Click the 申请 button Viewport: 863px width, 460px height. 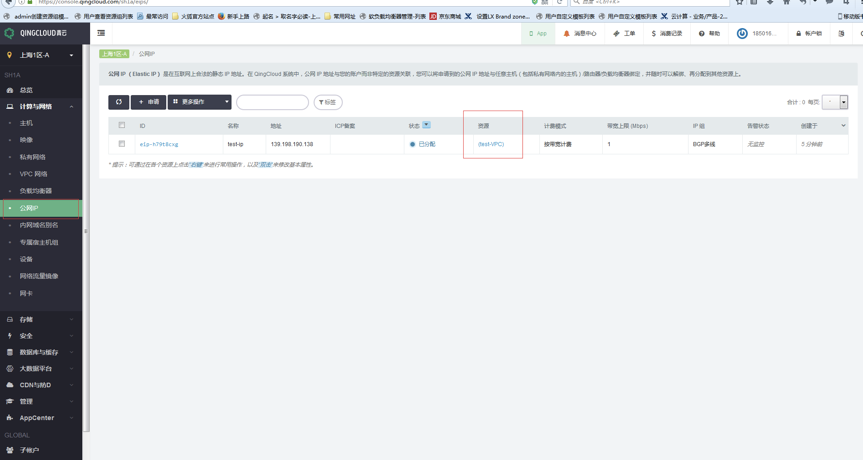coord(149,102)
